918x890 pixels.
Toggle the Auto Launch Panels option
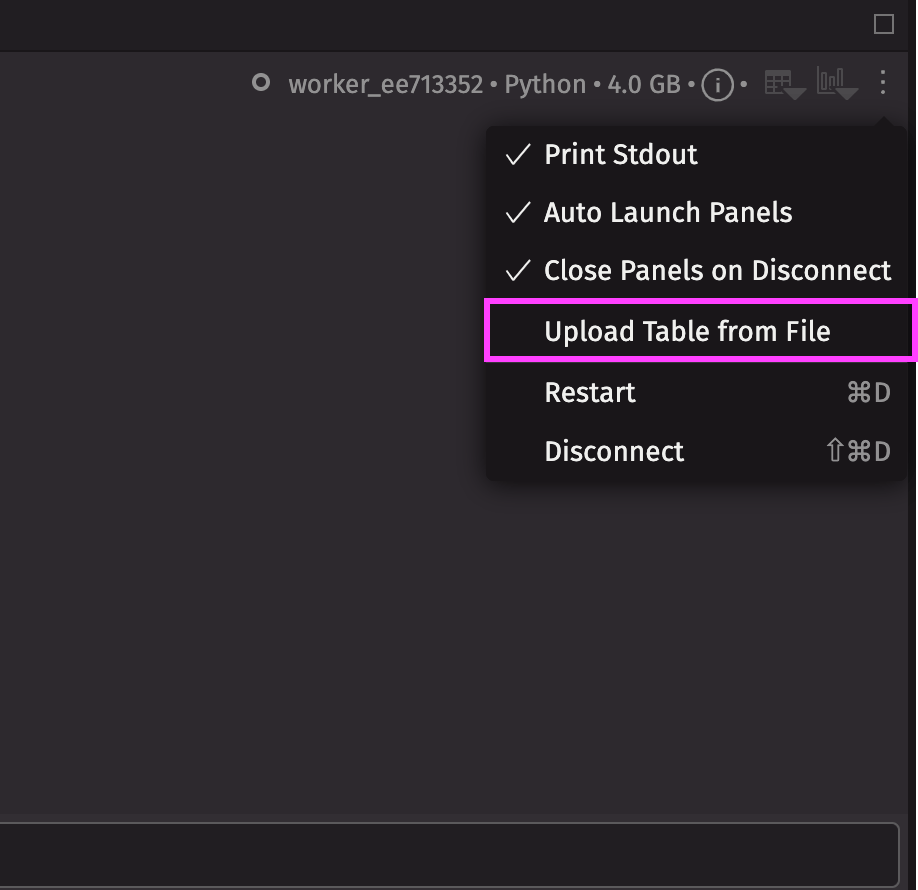(x=667, y=213)
